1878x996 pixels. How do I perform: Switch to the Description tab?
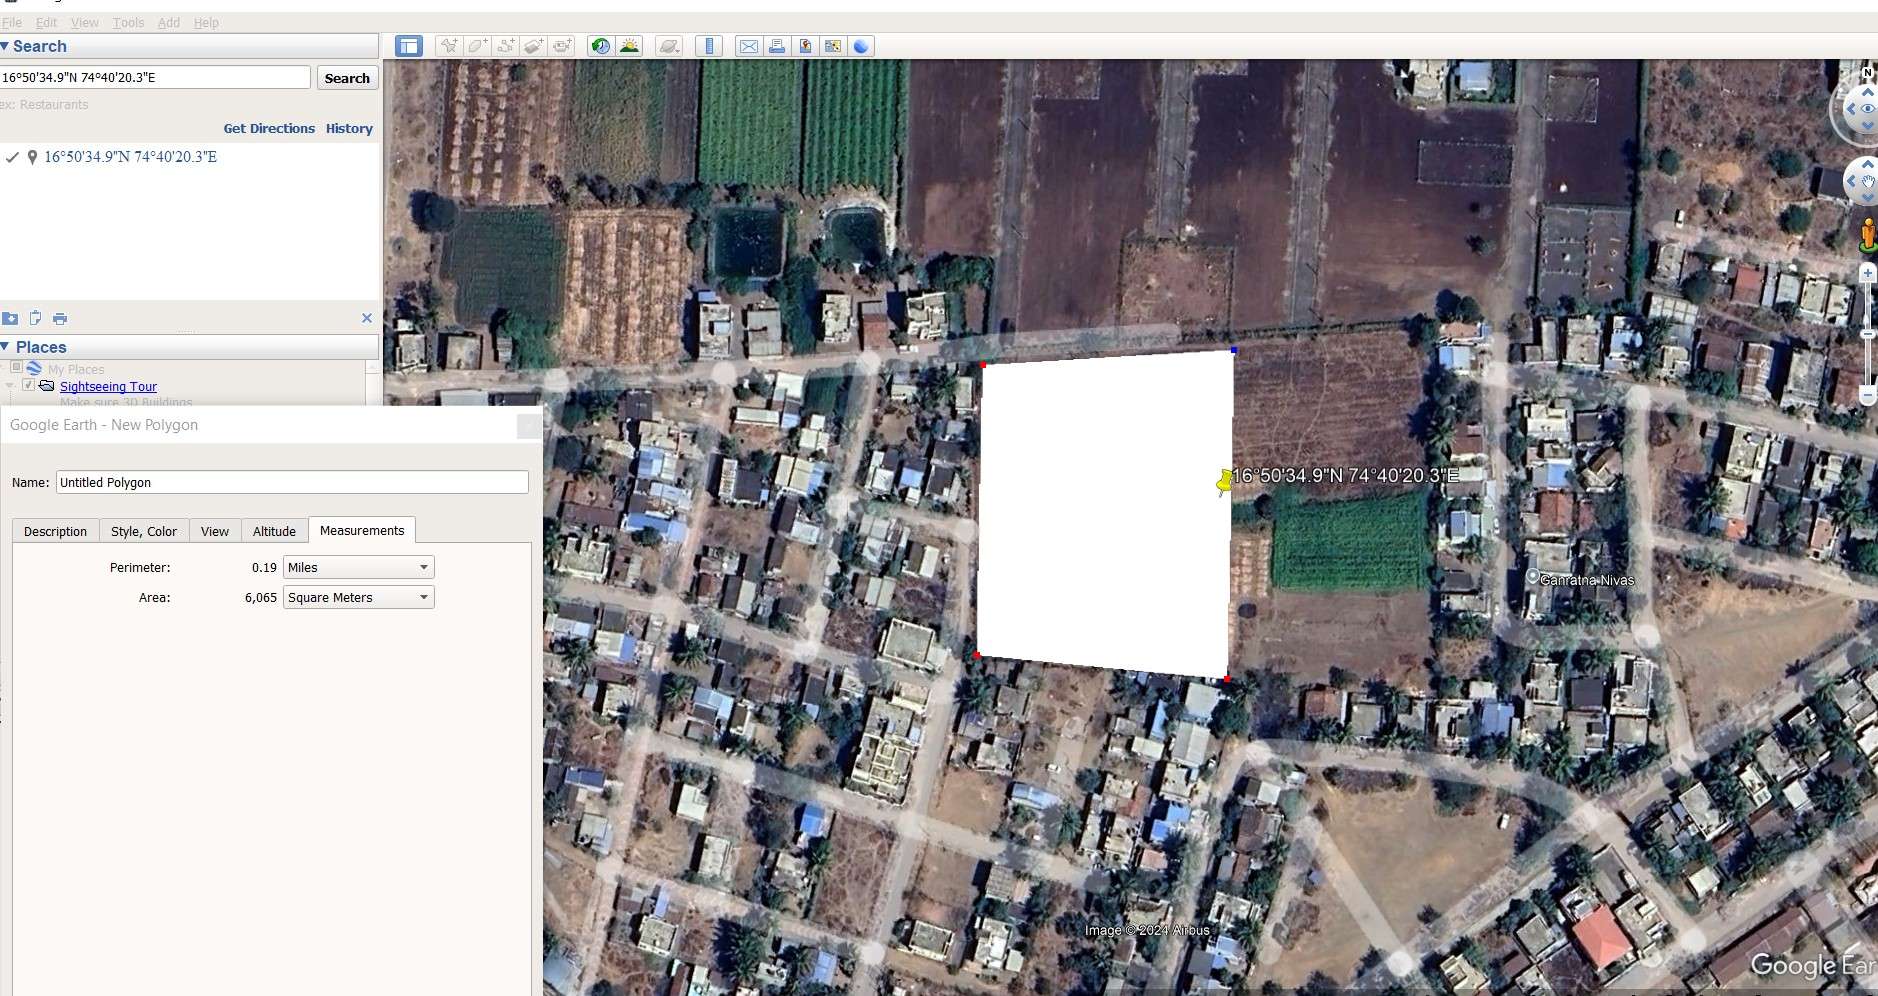coord(55,531)
